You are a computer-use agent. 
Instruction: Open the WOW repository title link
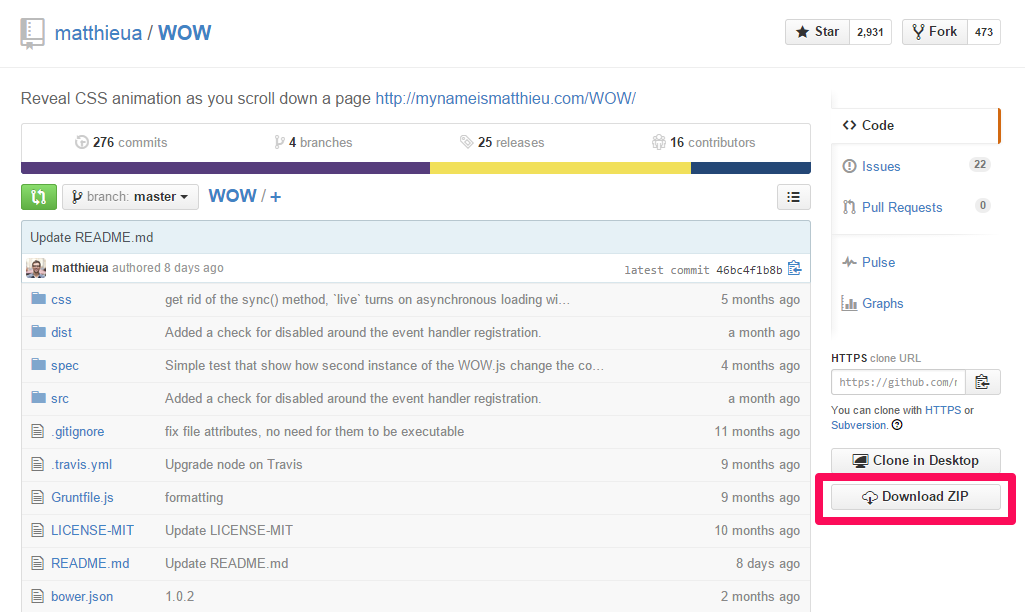click(184, 33)
